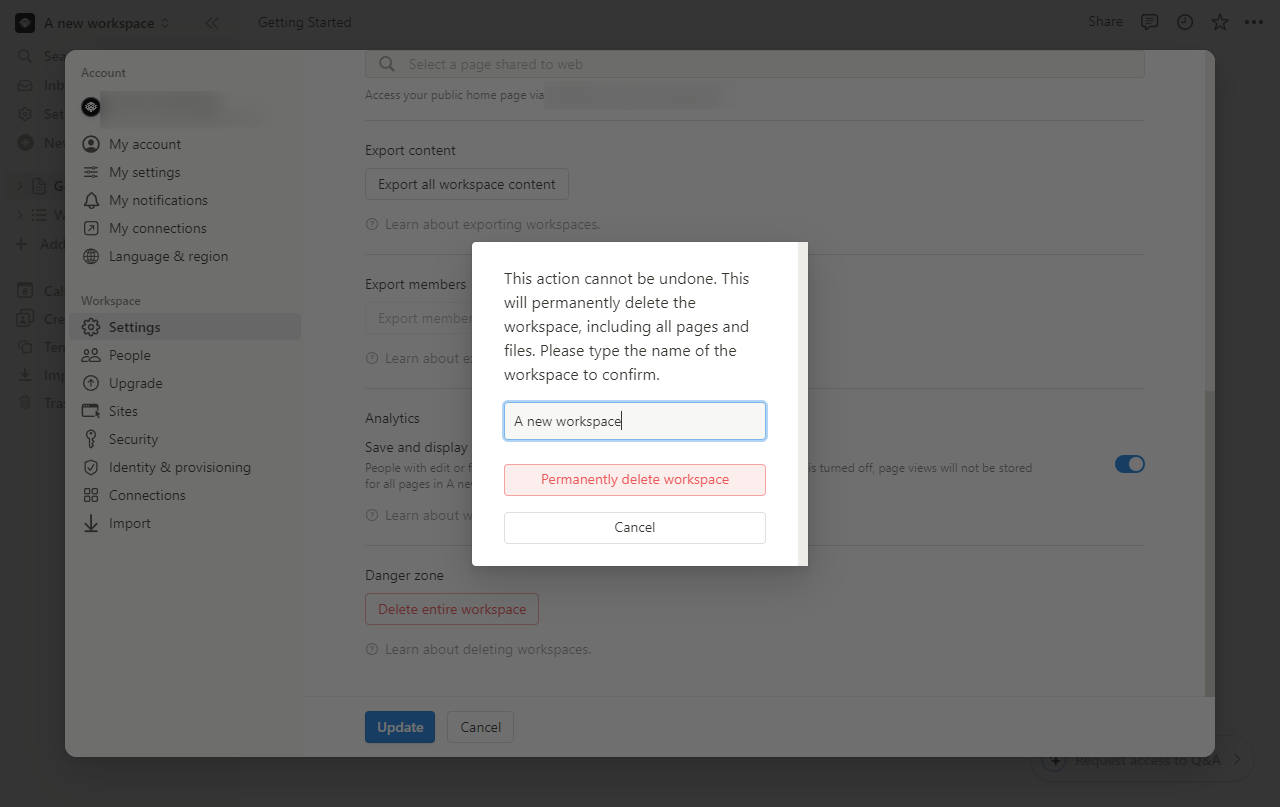Collapse sidebar with double-chevron icon
1280x807 pixels.
click(211, 22)
